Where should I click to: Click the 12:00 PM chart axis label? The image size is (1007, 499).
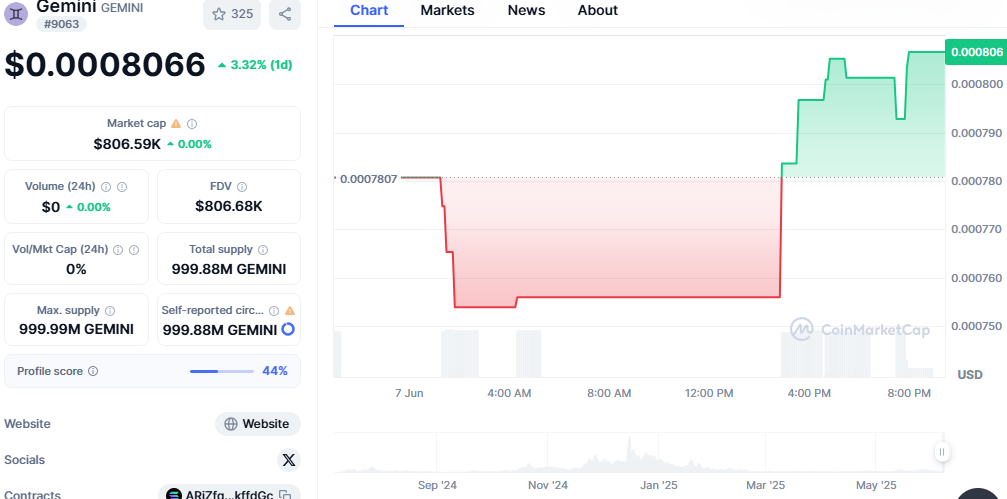(709, 393)
